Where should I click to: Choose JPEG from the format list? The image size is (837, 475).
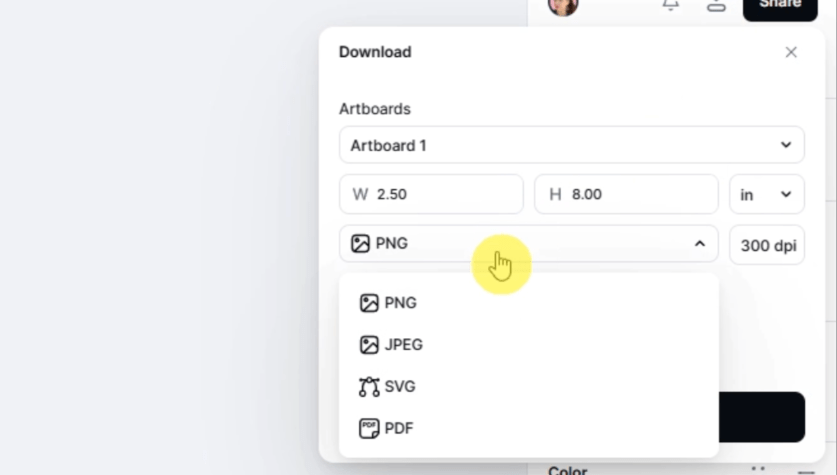(404, 345)
